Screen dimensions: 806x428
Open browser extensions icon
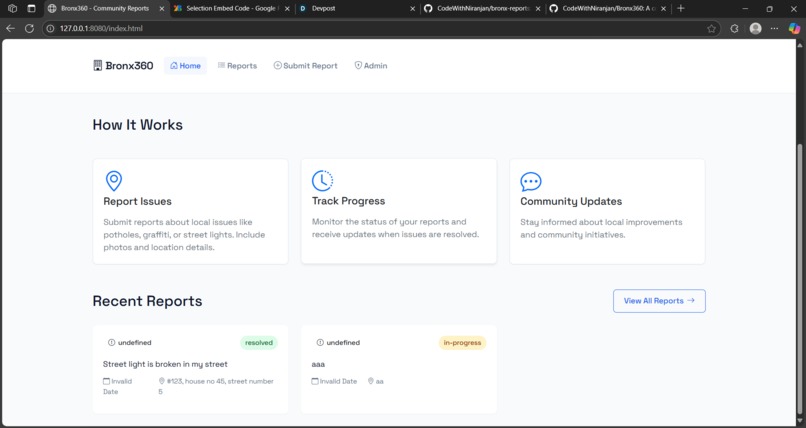735,29
